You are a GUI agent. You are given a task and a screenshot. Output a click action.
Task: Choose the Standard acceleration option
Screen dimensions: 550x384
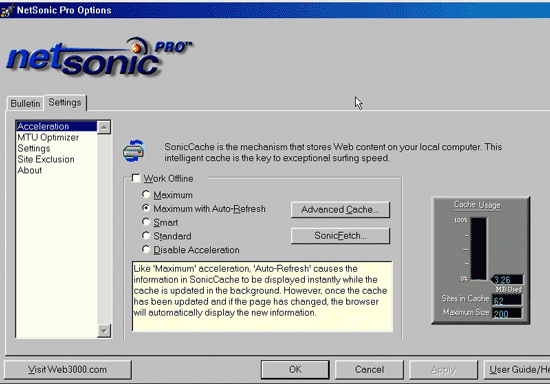pos(146,235)
